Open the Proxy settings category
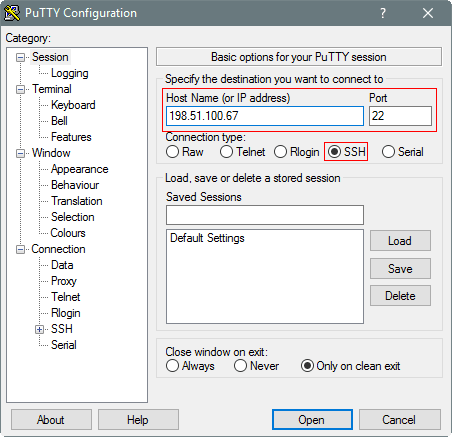The image size is (452, 437). pos(64,281)
